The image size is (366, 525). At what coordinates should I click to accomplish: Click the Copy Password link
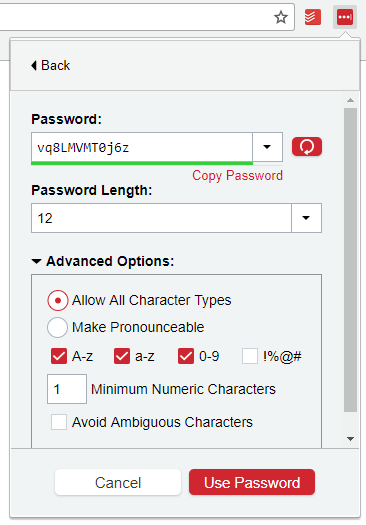237,175
